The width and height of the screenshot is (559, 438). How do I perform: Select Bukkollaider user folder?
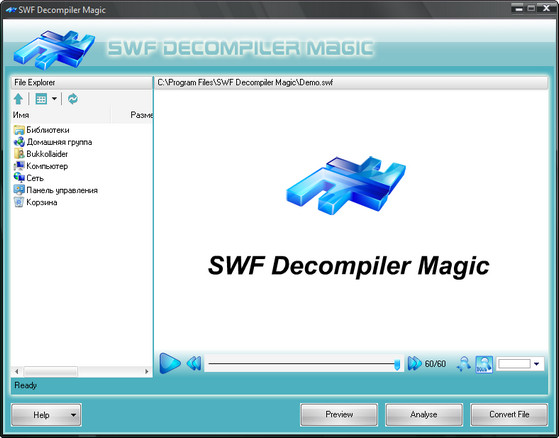pyautogui.click(x=41, y=154)
